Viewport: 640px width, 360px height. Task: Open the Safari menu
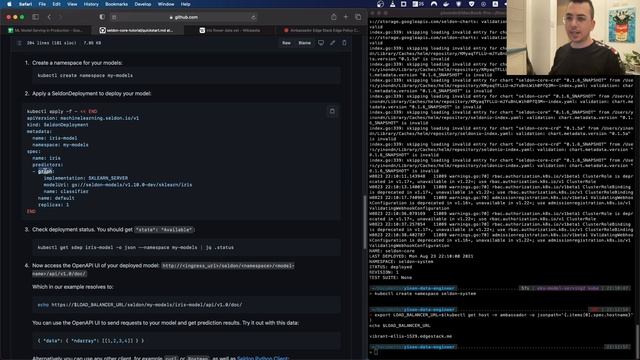click(25, 4)
